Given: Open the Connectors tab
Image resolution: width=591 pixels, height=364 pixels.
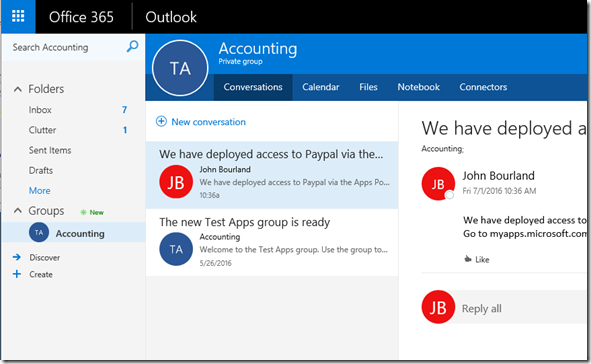Looking at the screenshot, I should (x=483, y=87).
